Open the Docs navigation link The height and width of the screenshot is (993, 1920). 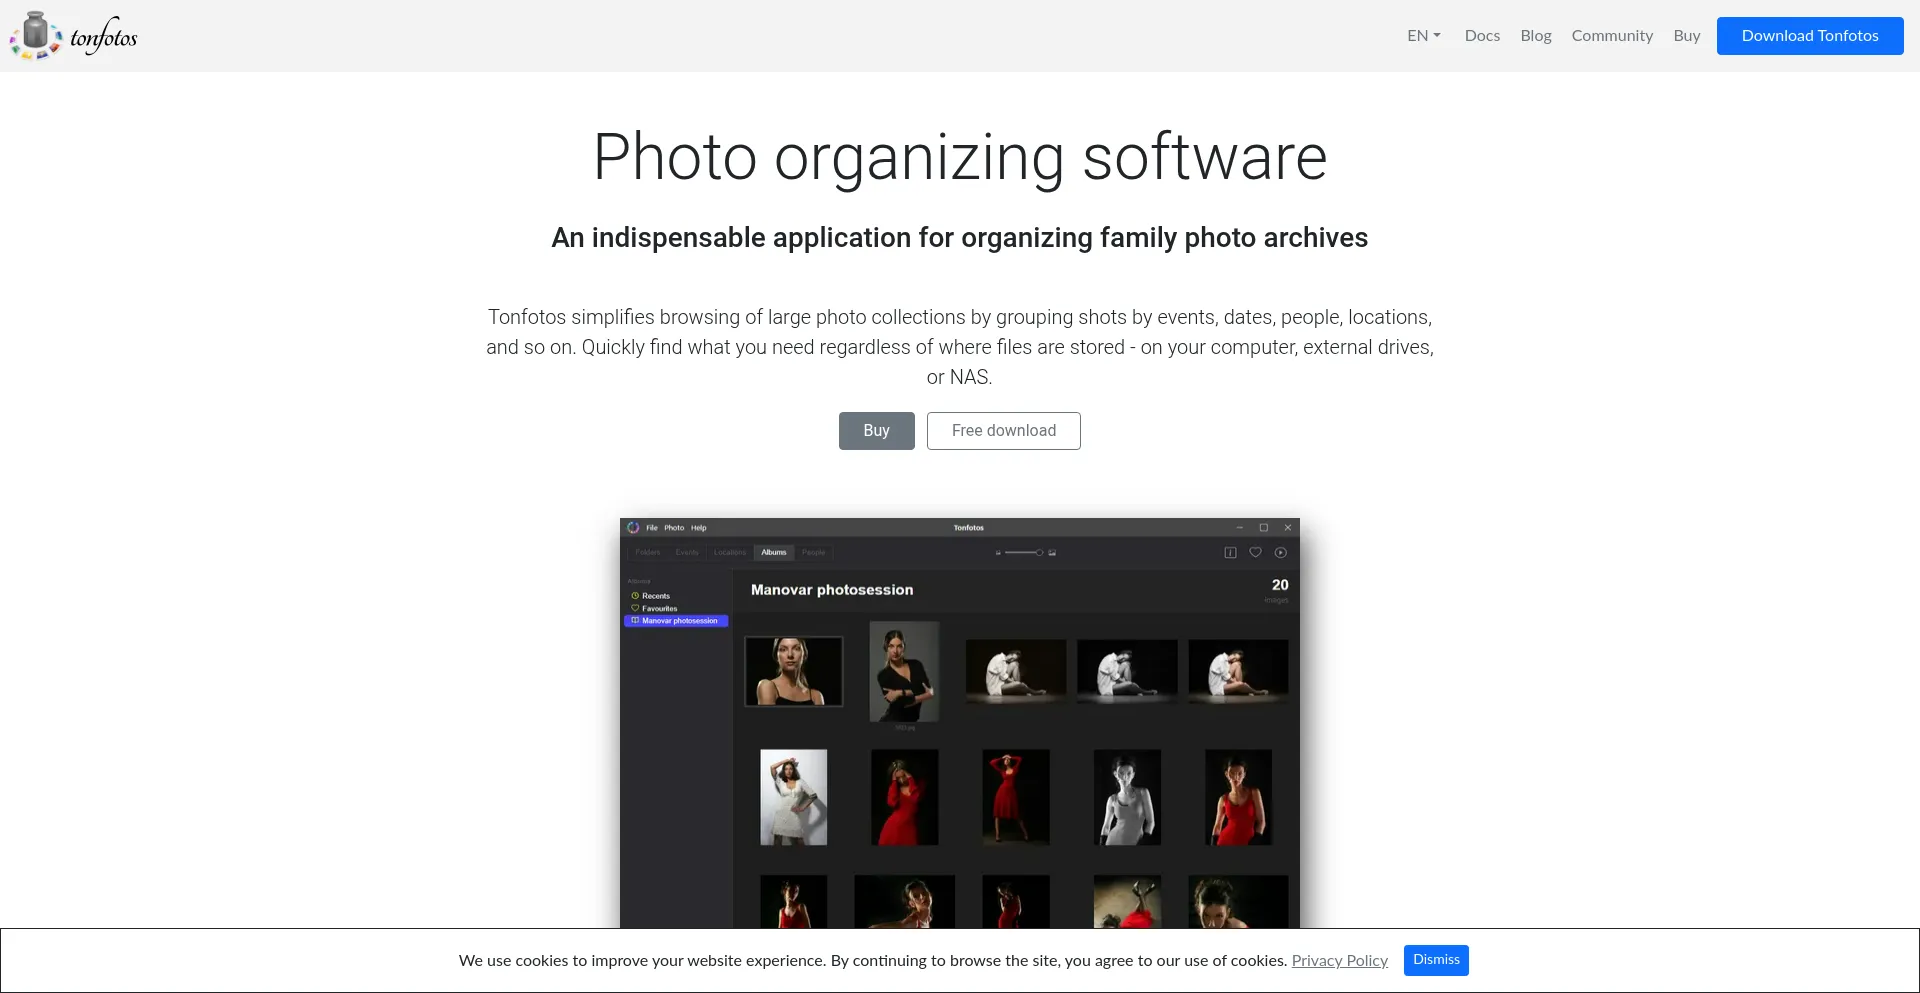tap(1482, 36)
